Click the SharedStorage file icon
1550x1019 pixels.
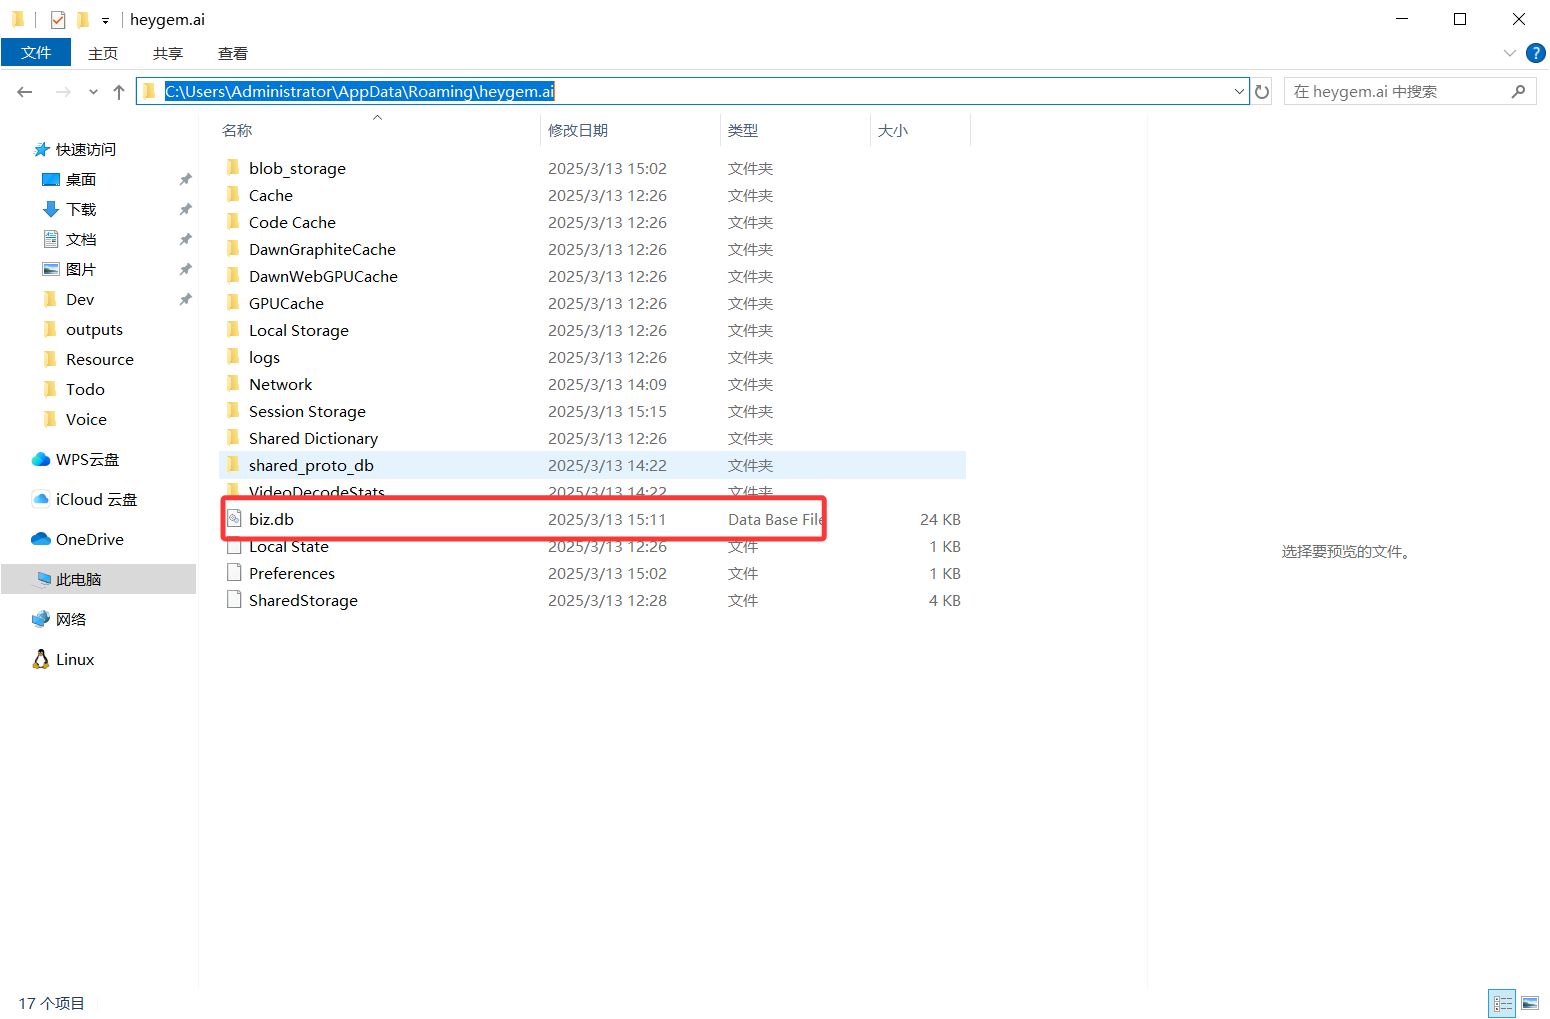coord(234,599)
